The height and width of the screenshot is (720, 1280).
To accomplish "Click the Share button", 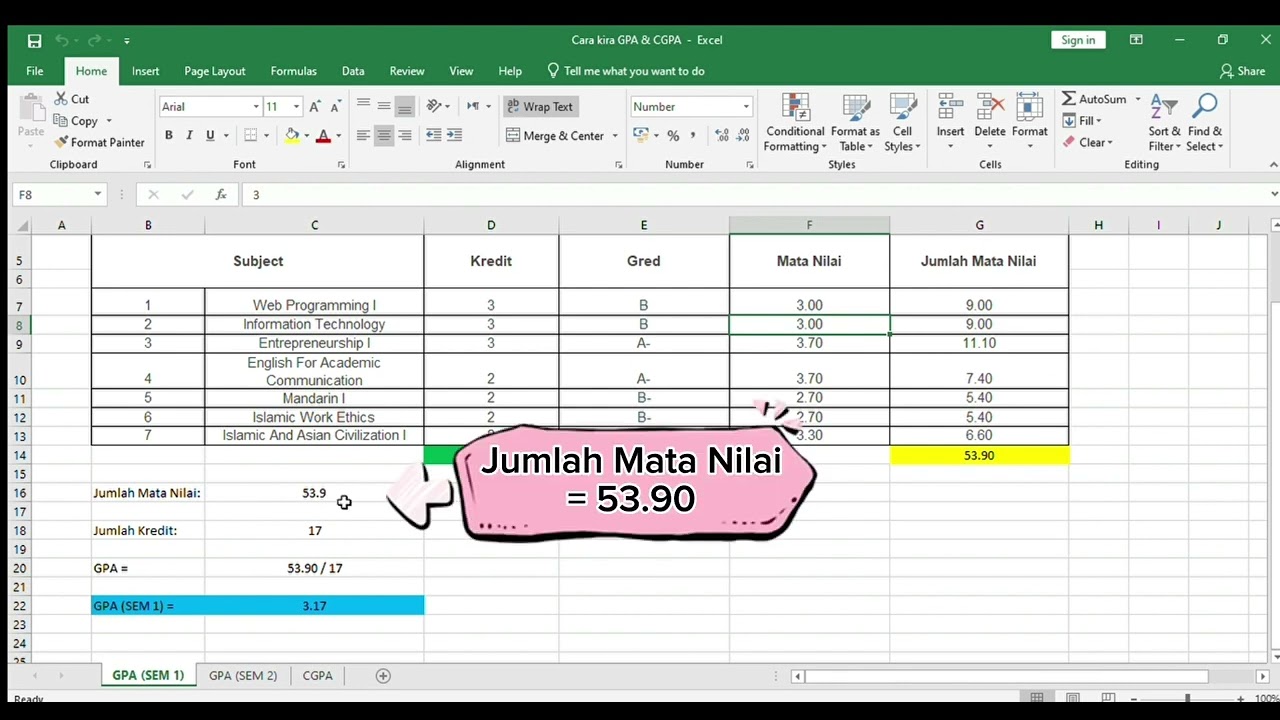I will click(1243, 71).
